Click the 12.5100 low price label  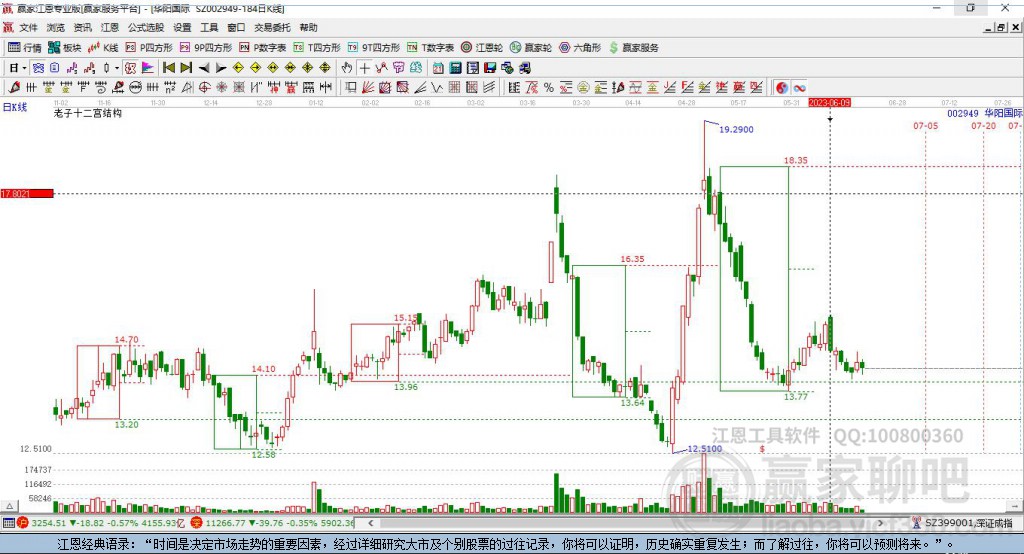pos(705,448)
